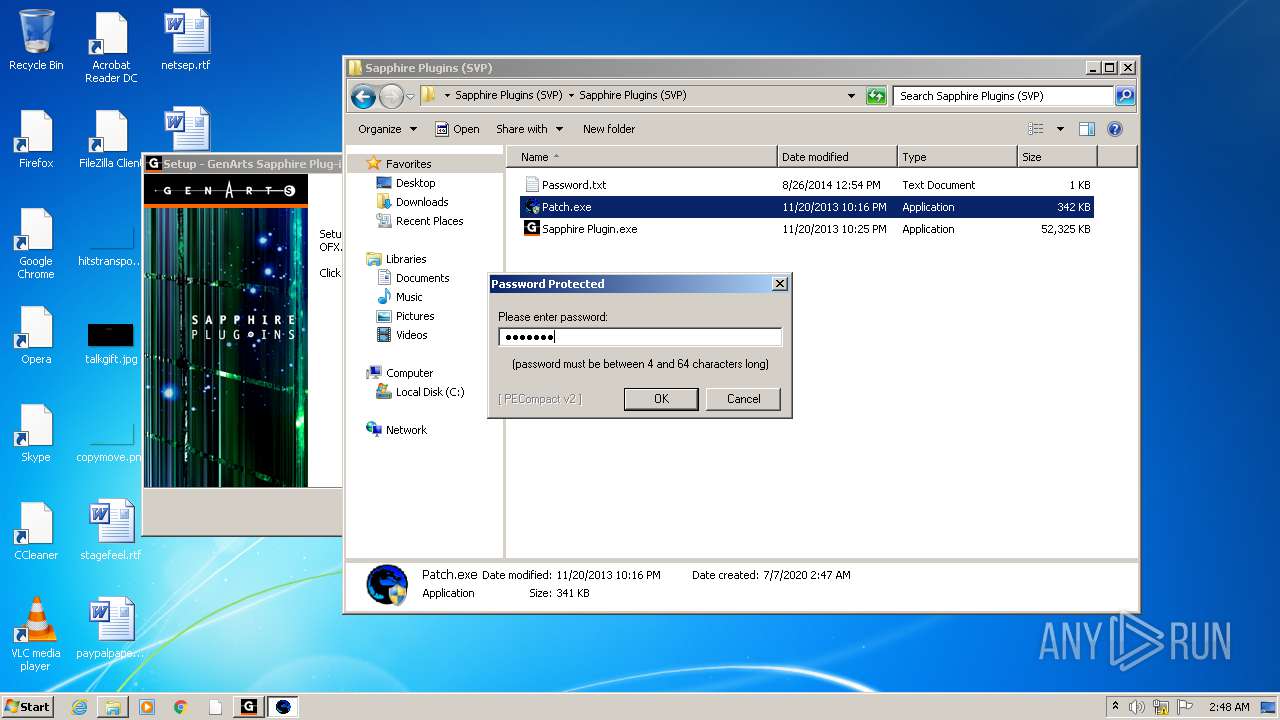1280x720 pixels.
Task: Open Music library
Action: click(409, 297)
